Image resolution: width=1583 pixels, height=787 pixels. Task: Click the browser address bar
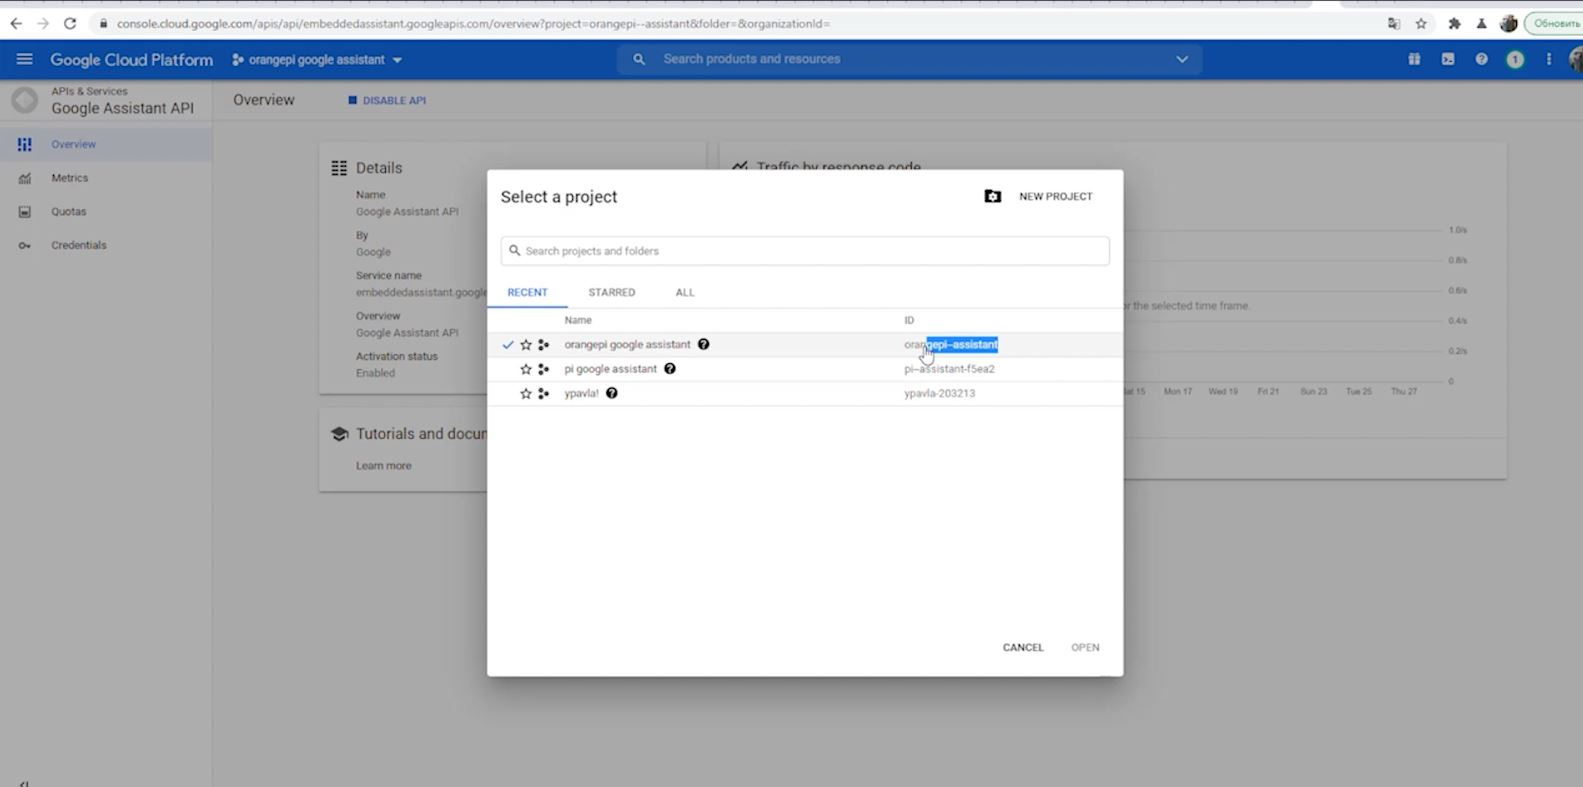point(735,24)
